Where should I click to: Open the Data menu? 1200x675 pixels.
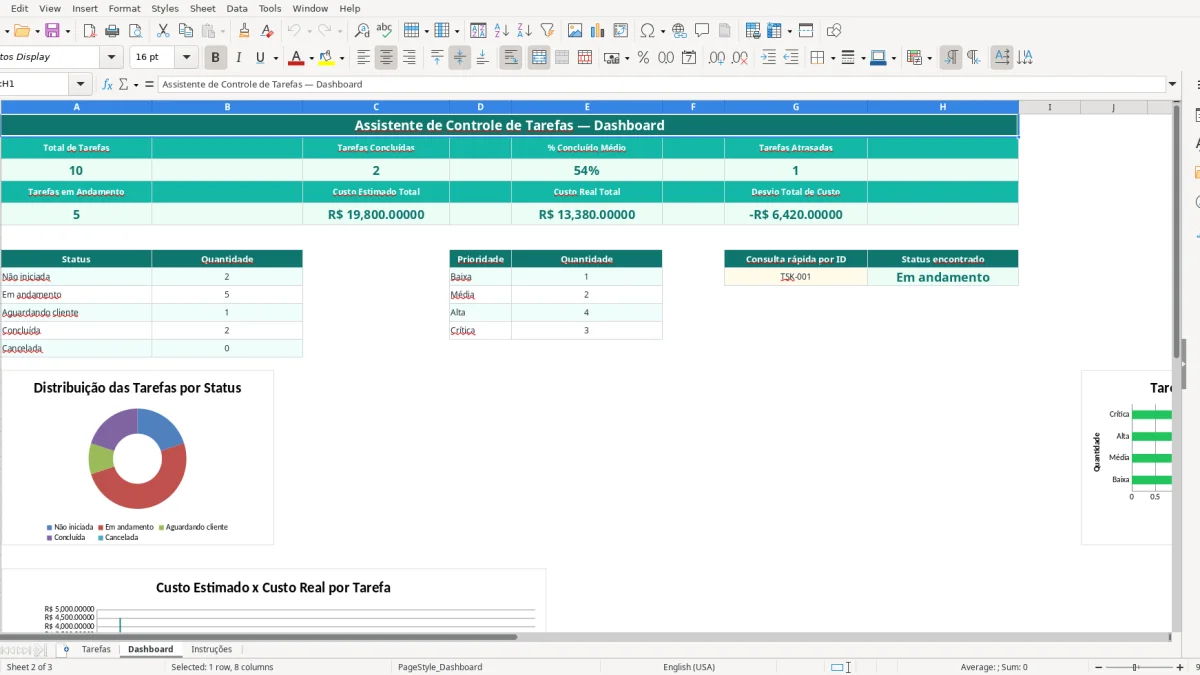tap(237, 8)
